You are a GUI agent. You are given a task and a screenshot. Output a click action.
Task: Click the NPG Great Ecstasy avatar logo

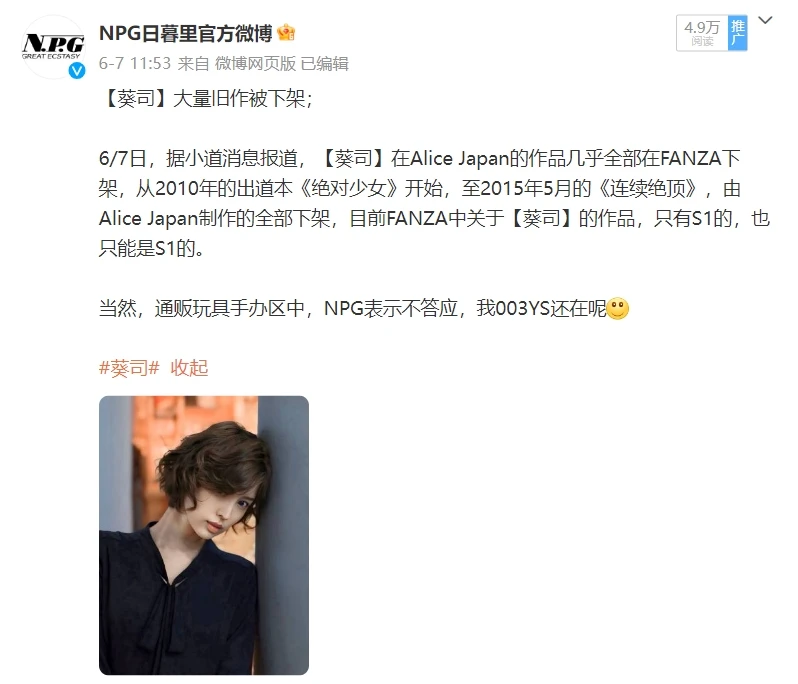[53, 46]
